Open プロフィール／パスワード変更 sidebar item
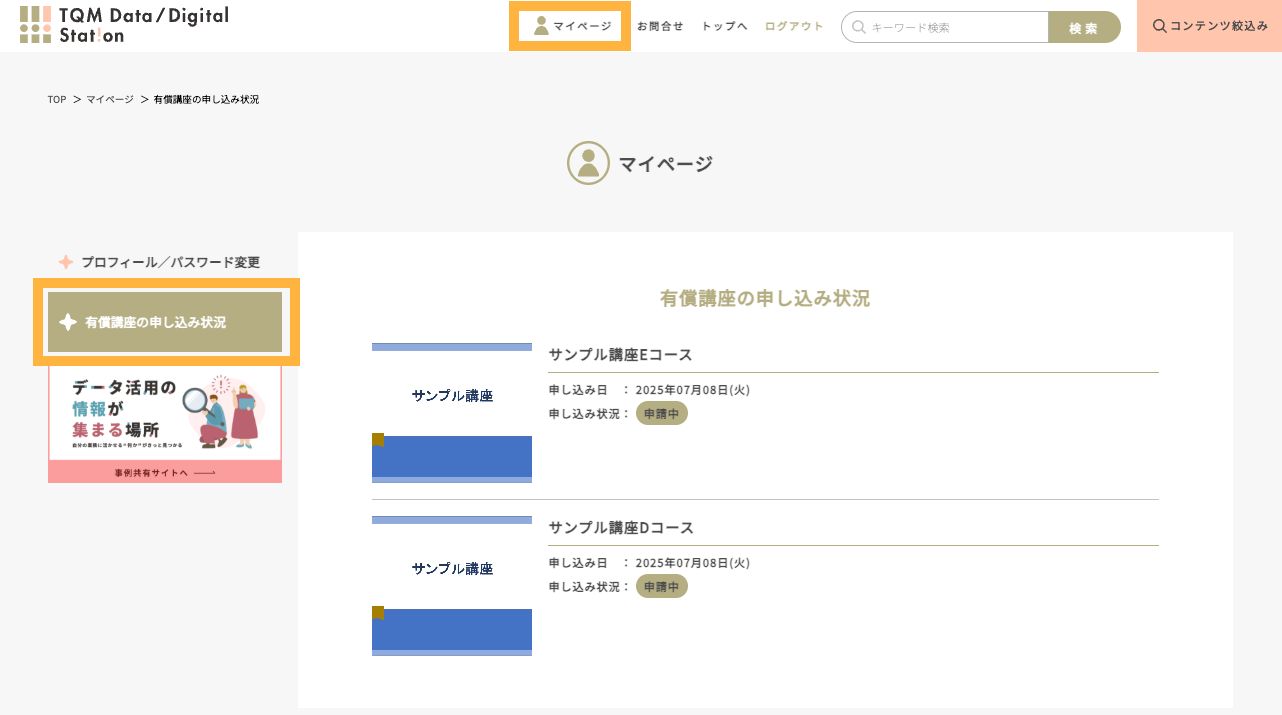 (x=170, y=262)
